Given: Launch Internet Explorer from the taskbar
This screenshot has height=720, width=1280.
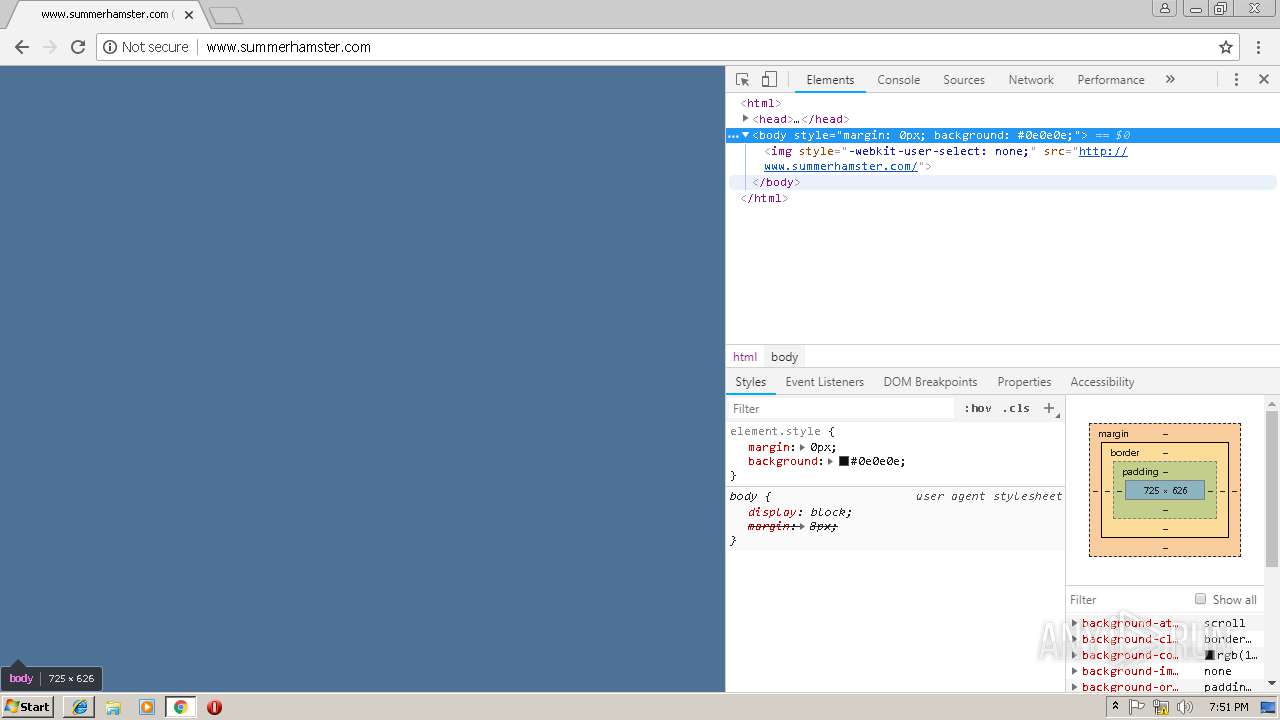Looking at the screenshot, I should [80, 707].
